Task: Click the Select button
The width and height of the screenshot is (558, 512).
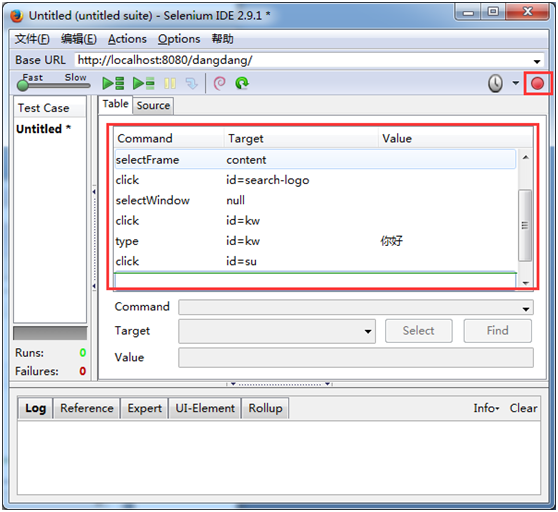Action: click(418, 331)
